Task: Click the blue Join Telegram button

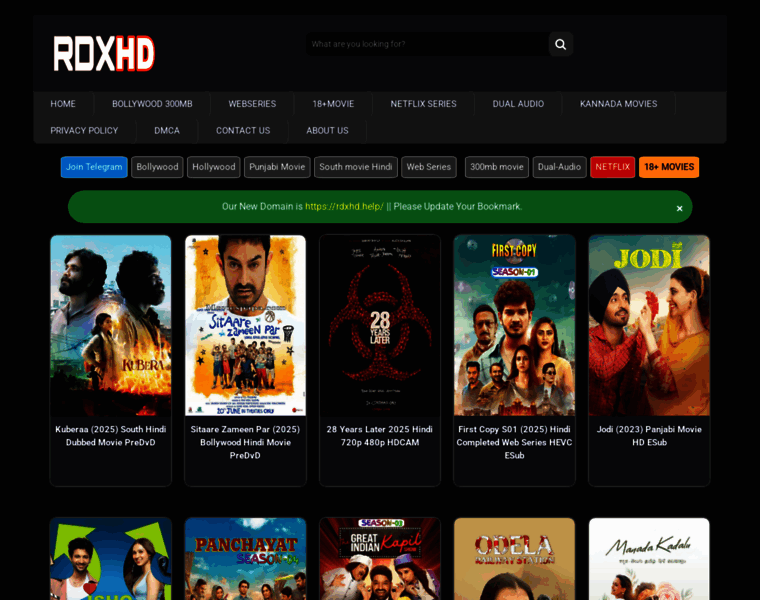Action: tap(94, 167)
